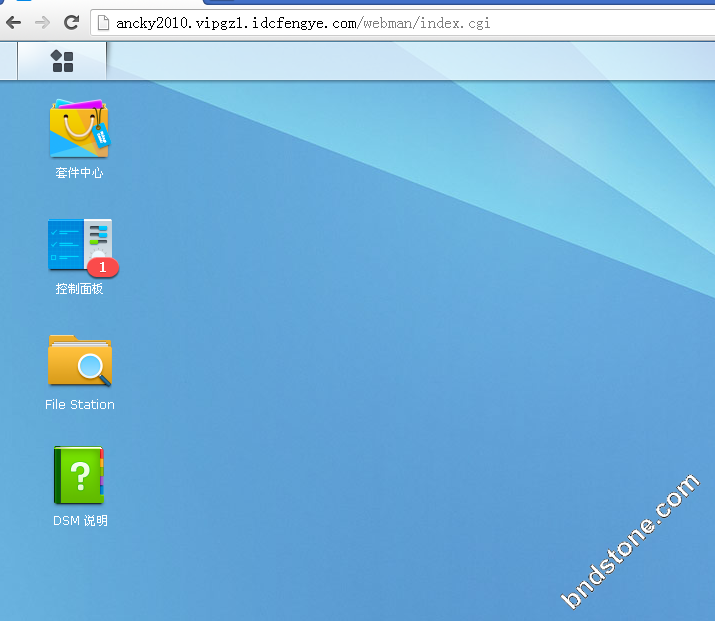Go forward with the browser forward arrow
The width and height of the screenshot is (715, 621).
(x=42, y=22)
